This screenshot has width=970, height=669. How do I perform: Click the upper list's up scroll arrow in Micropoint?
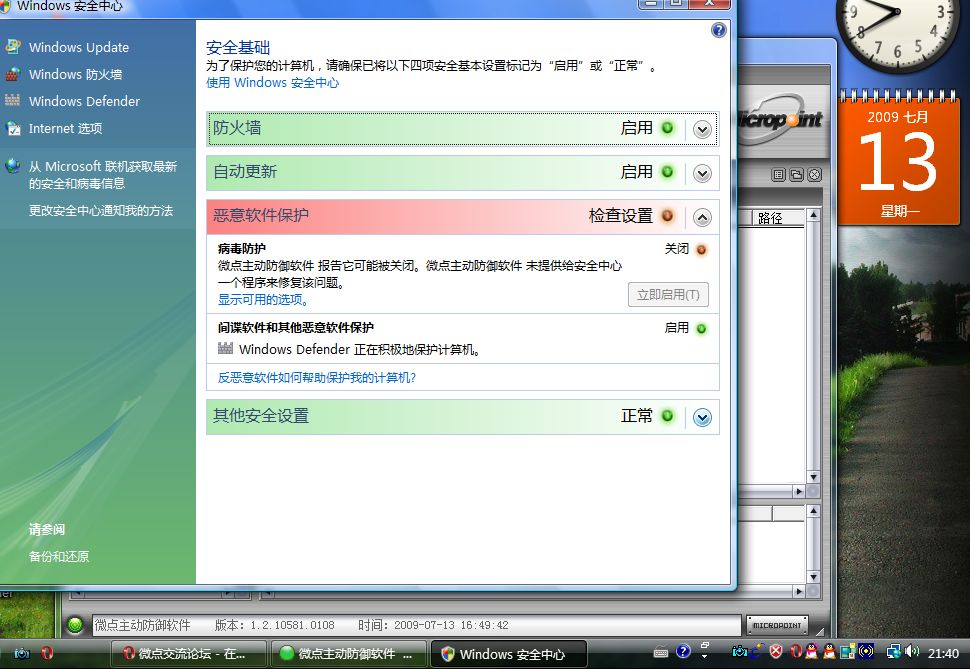pos(813,215)
